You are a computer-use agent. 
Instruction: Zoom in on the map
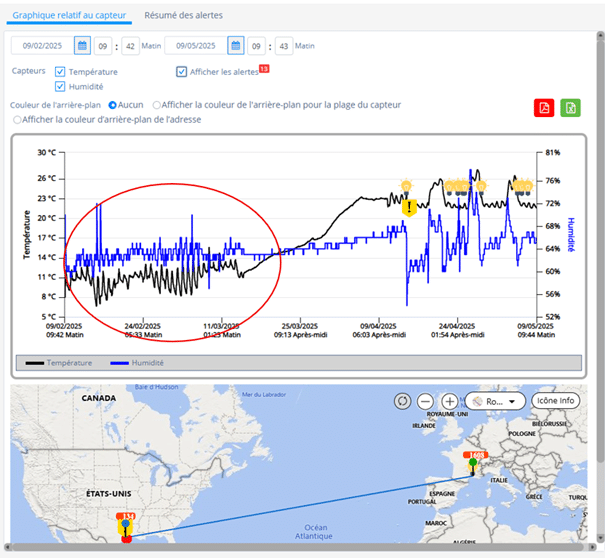[x=449, y=400]
